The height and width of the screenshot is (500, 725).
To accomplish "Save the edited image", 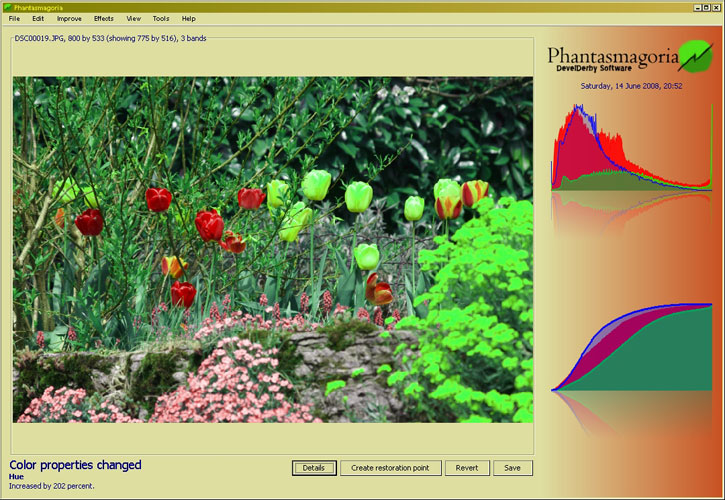I will (x=512, y=468).
